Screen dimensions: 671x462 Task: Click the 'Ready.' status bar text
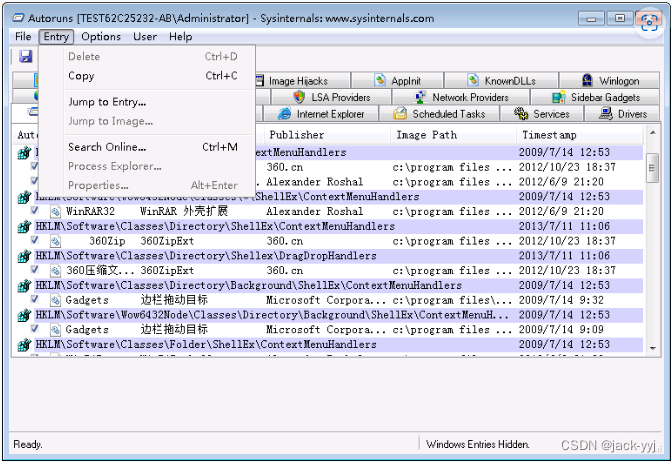28,444
